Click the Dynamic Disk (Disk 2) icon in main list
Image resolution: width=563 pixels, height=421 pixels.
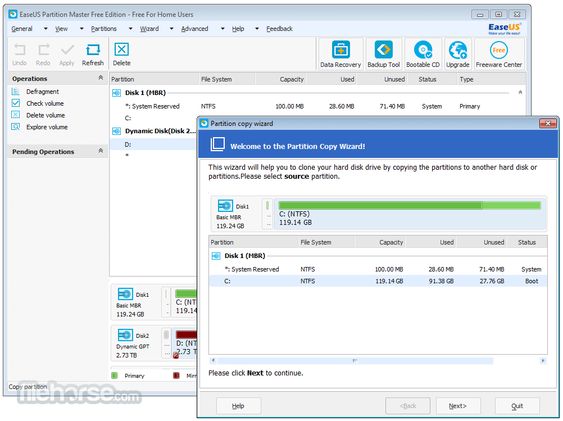(x=116, y=131)
